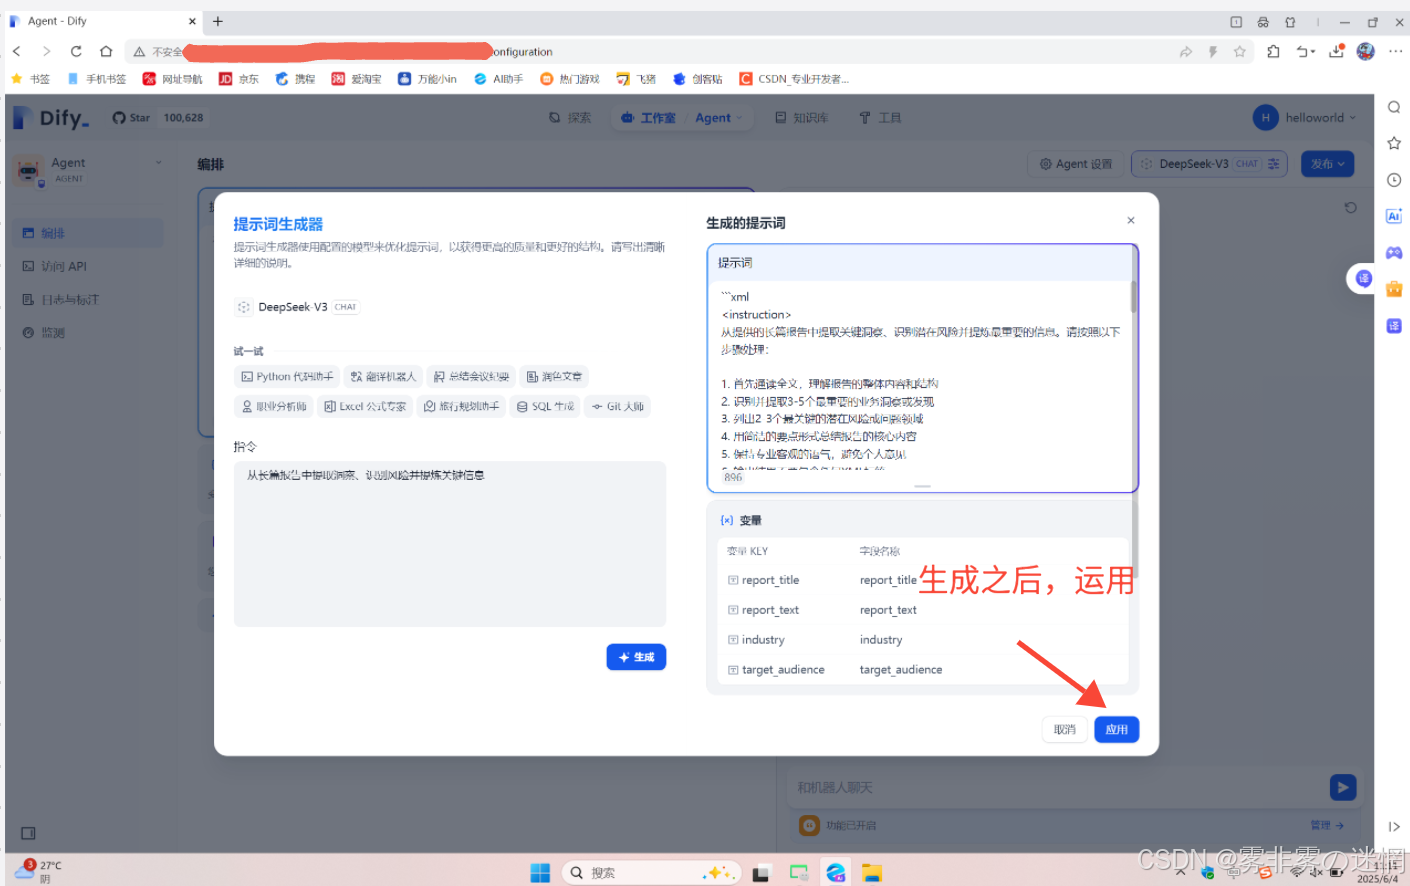Open the Agent 设置 button
The width and height of the screenshot is (1410, 886).
coord(1075,164)
